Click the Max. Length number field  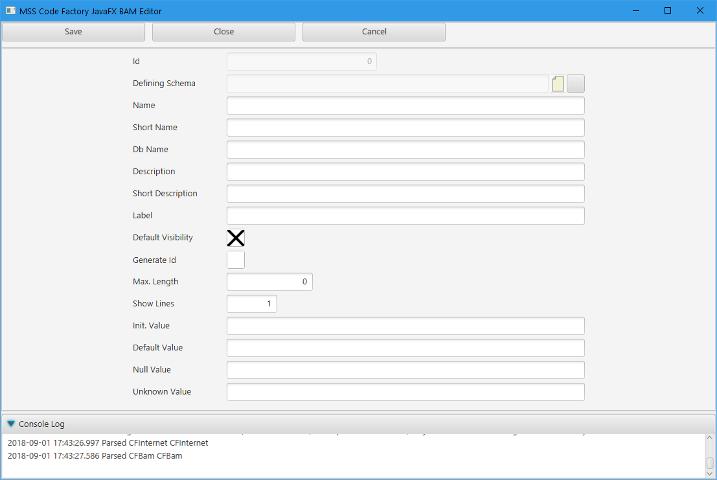(270, 282)
